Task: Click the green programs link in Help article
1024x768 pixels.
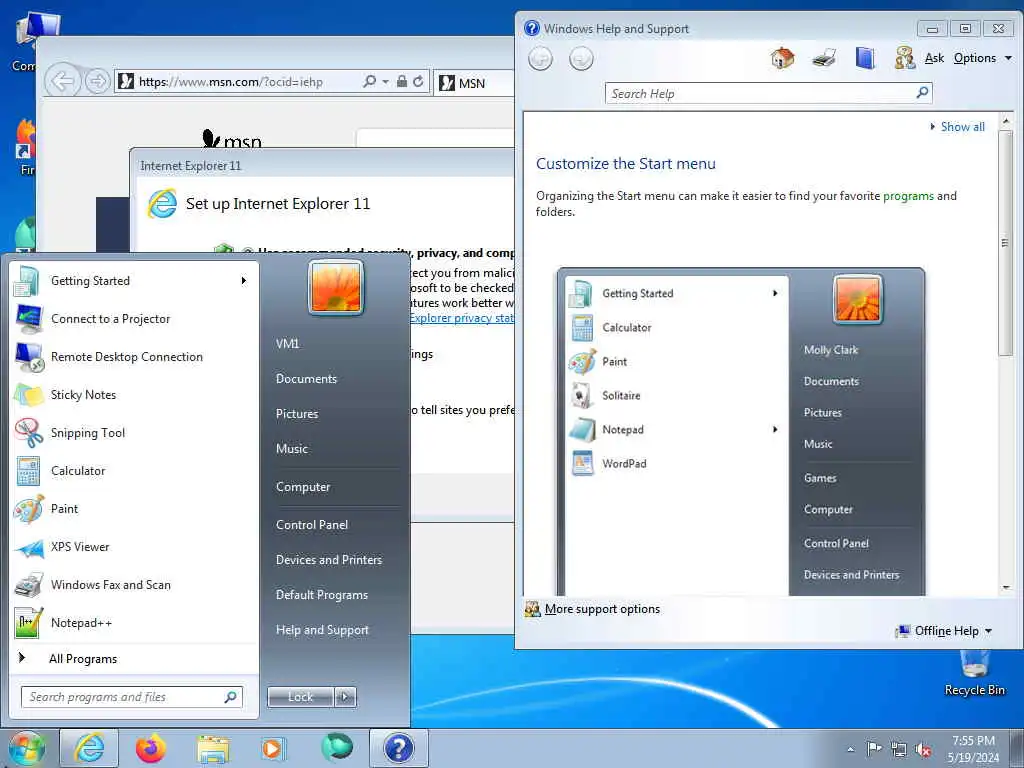Action: click(908, 196)
